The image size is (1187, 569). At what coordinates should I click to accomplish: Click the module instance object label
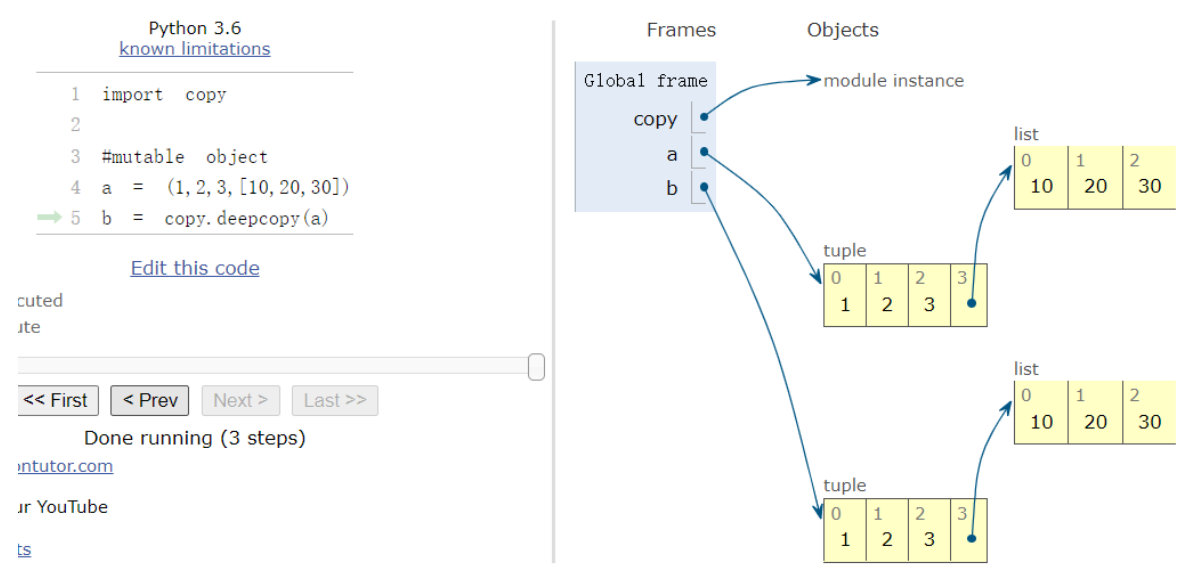[x=893, y=81]
